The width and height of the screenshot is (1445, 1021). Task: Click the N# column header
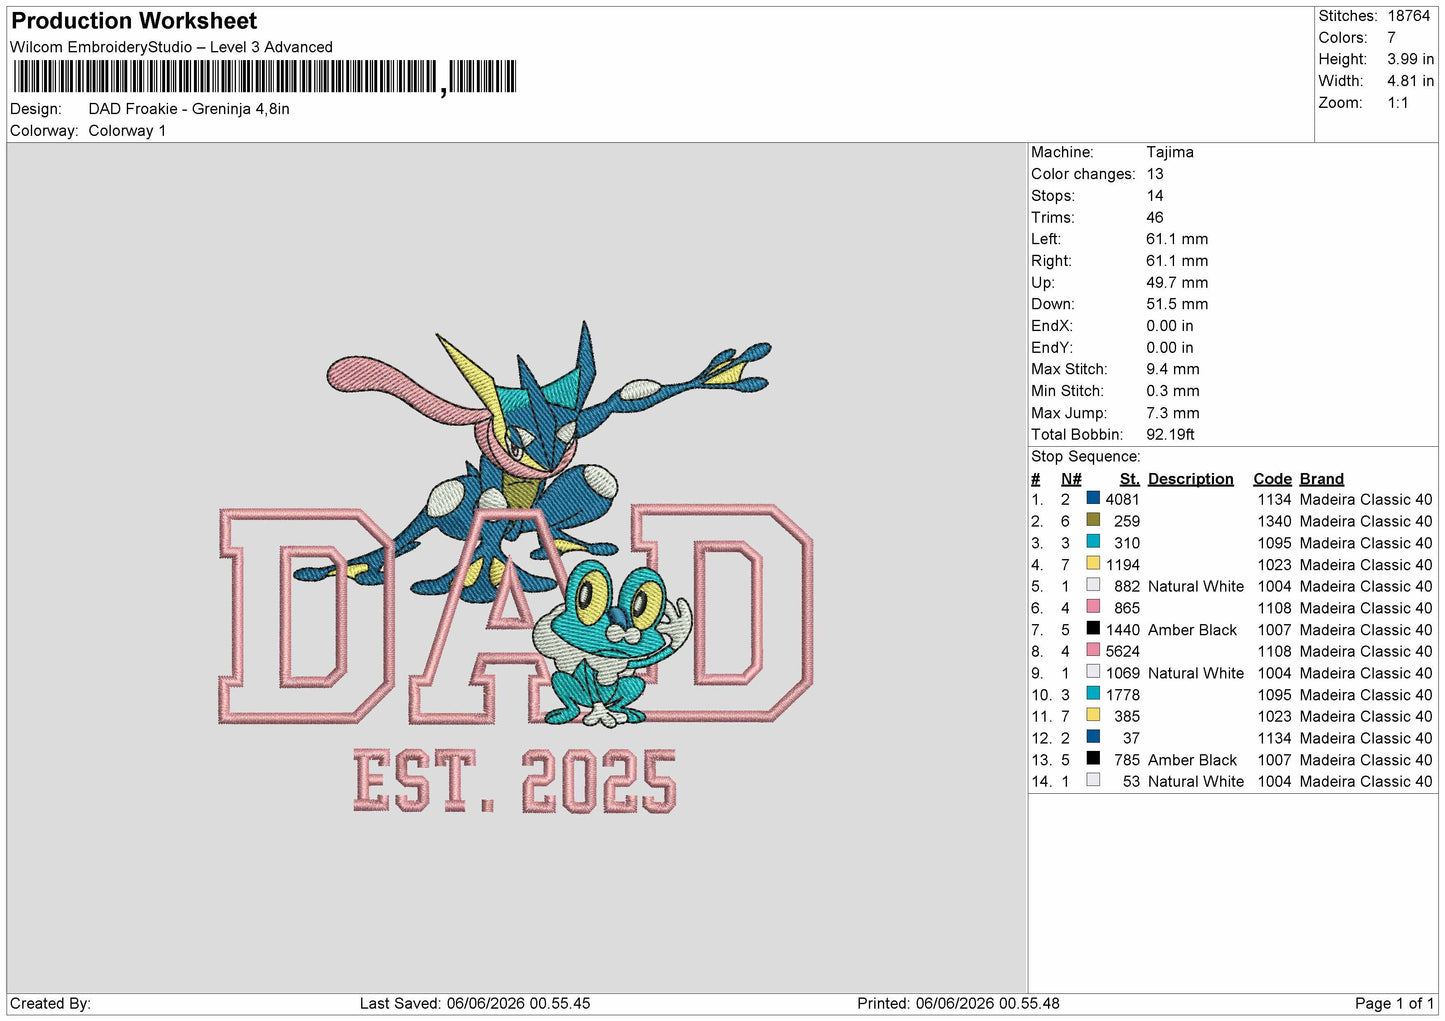click(x=1071, y=479)
